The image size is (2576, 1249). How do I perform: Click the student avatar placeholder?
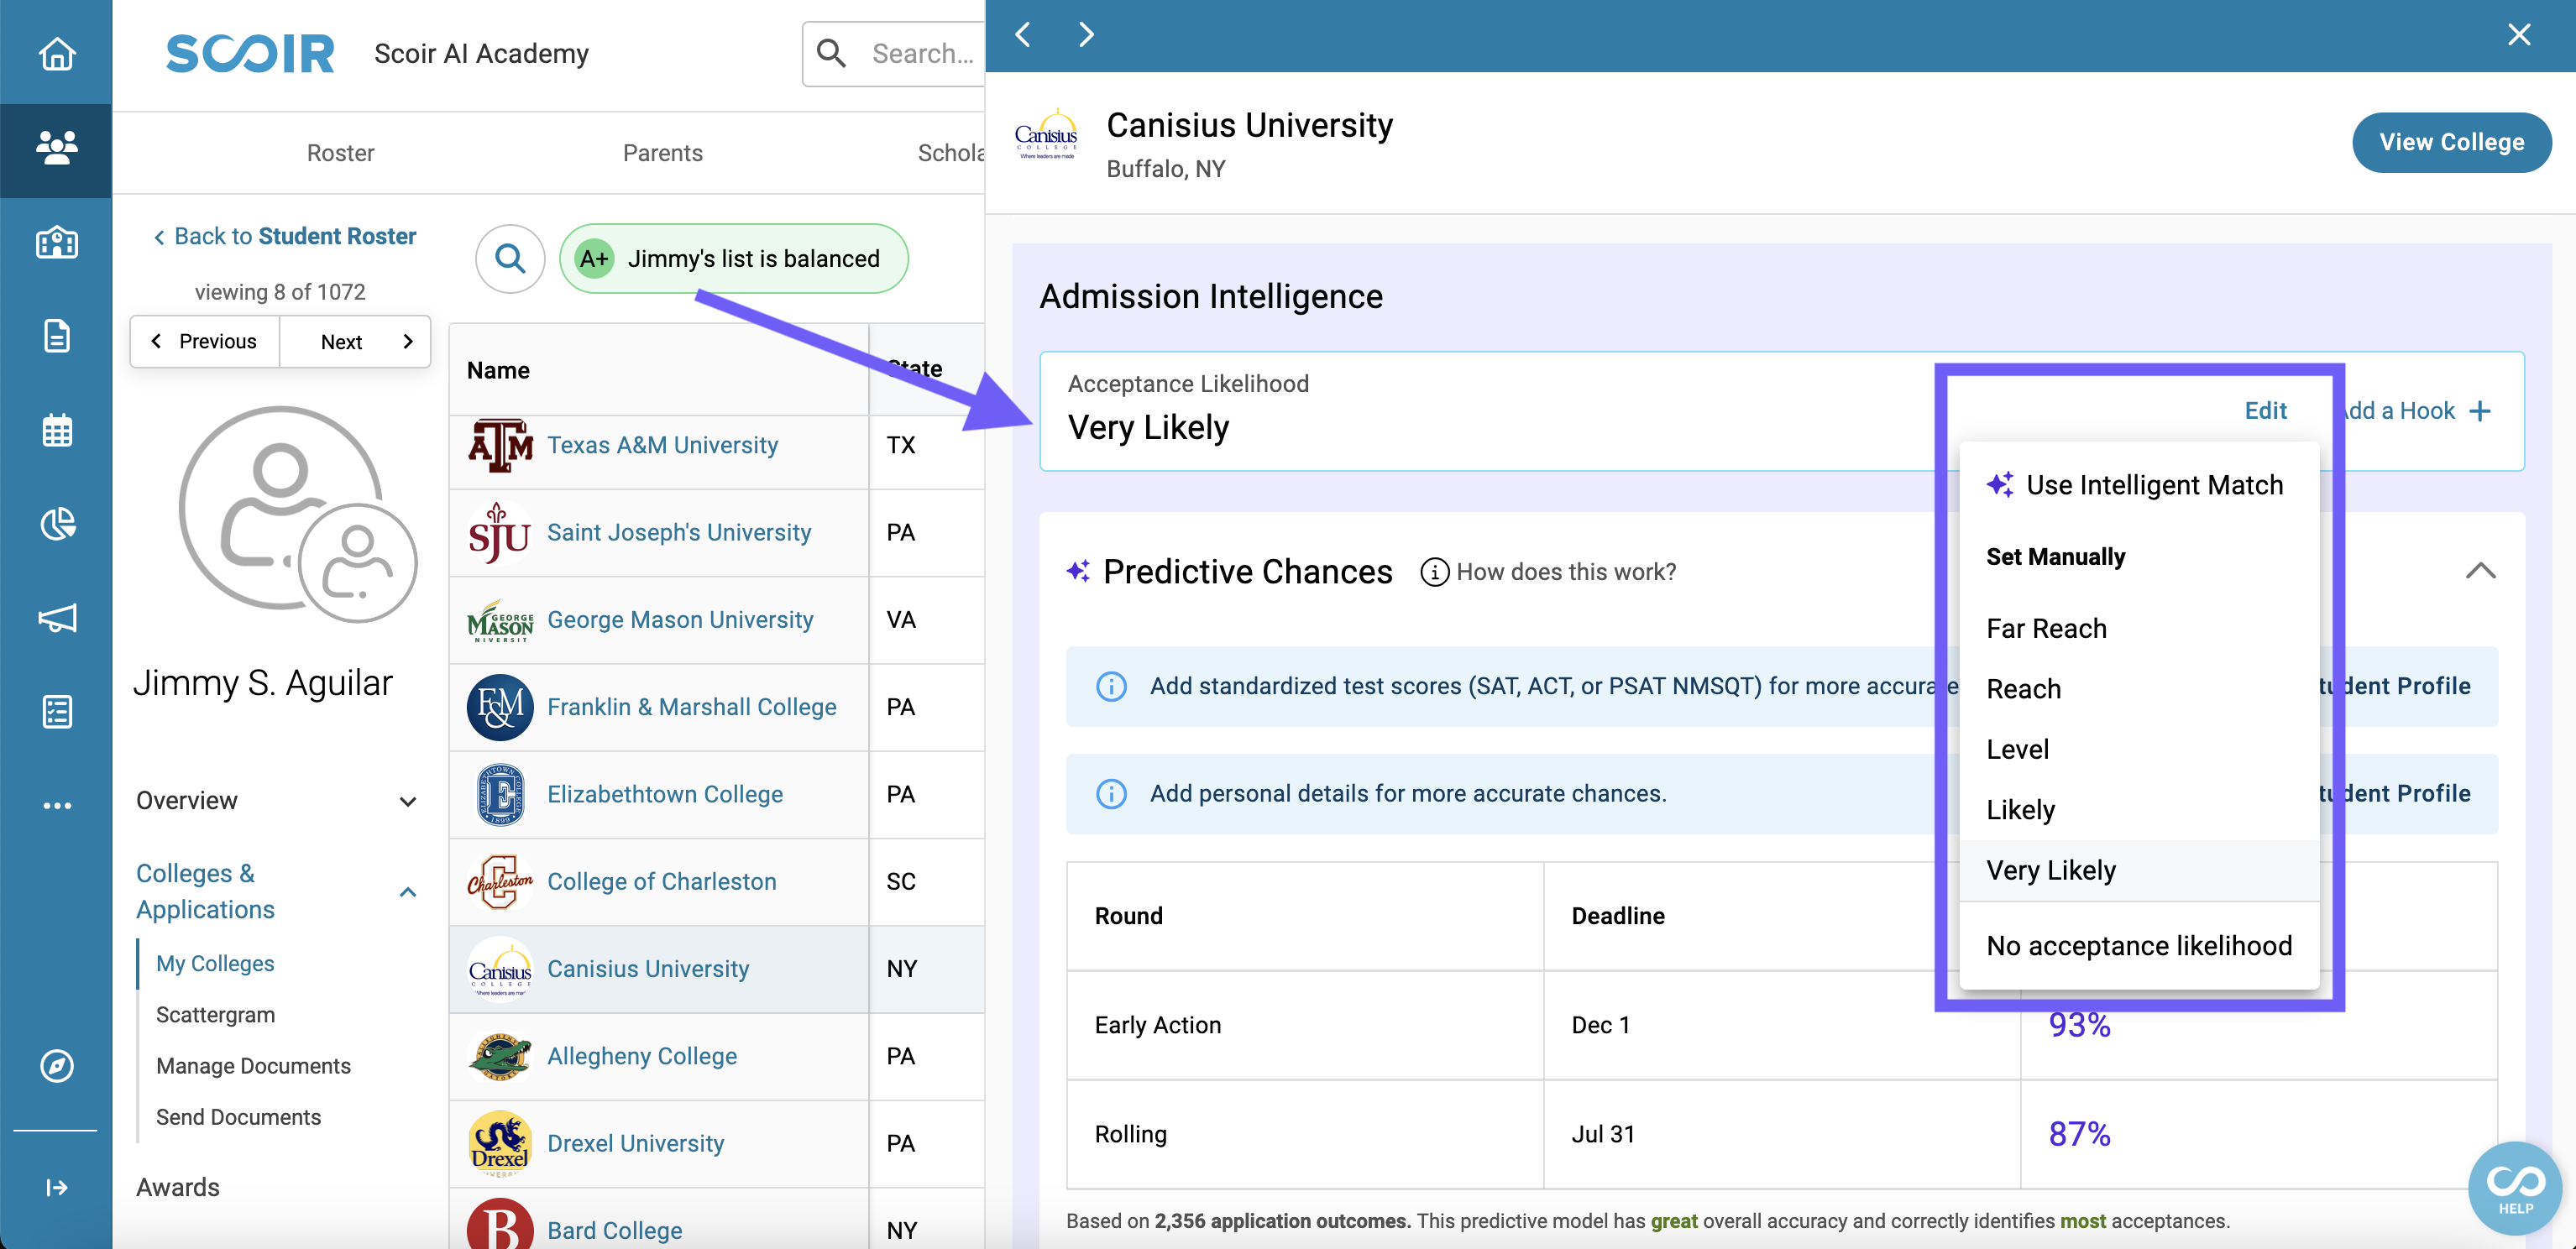(x=297, y=513)
